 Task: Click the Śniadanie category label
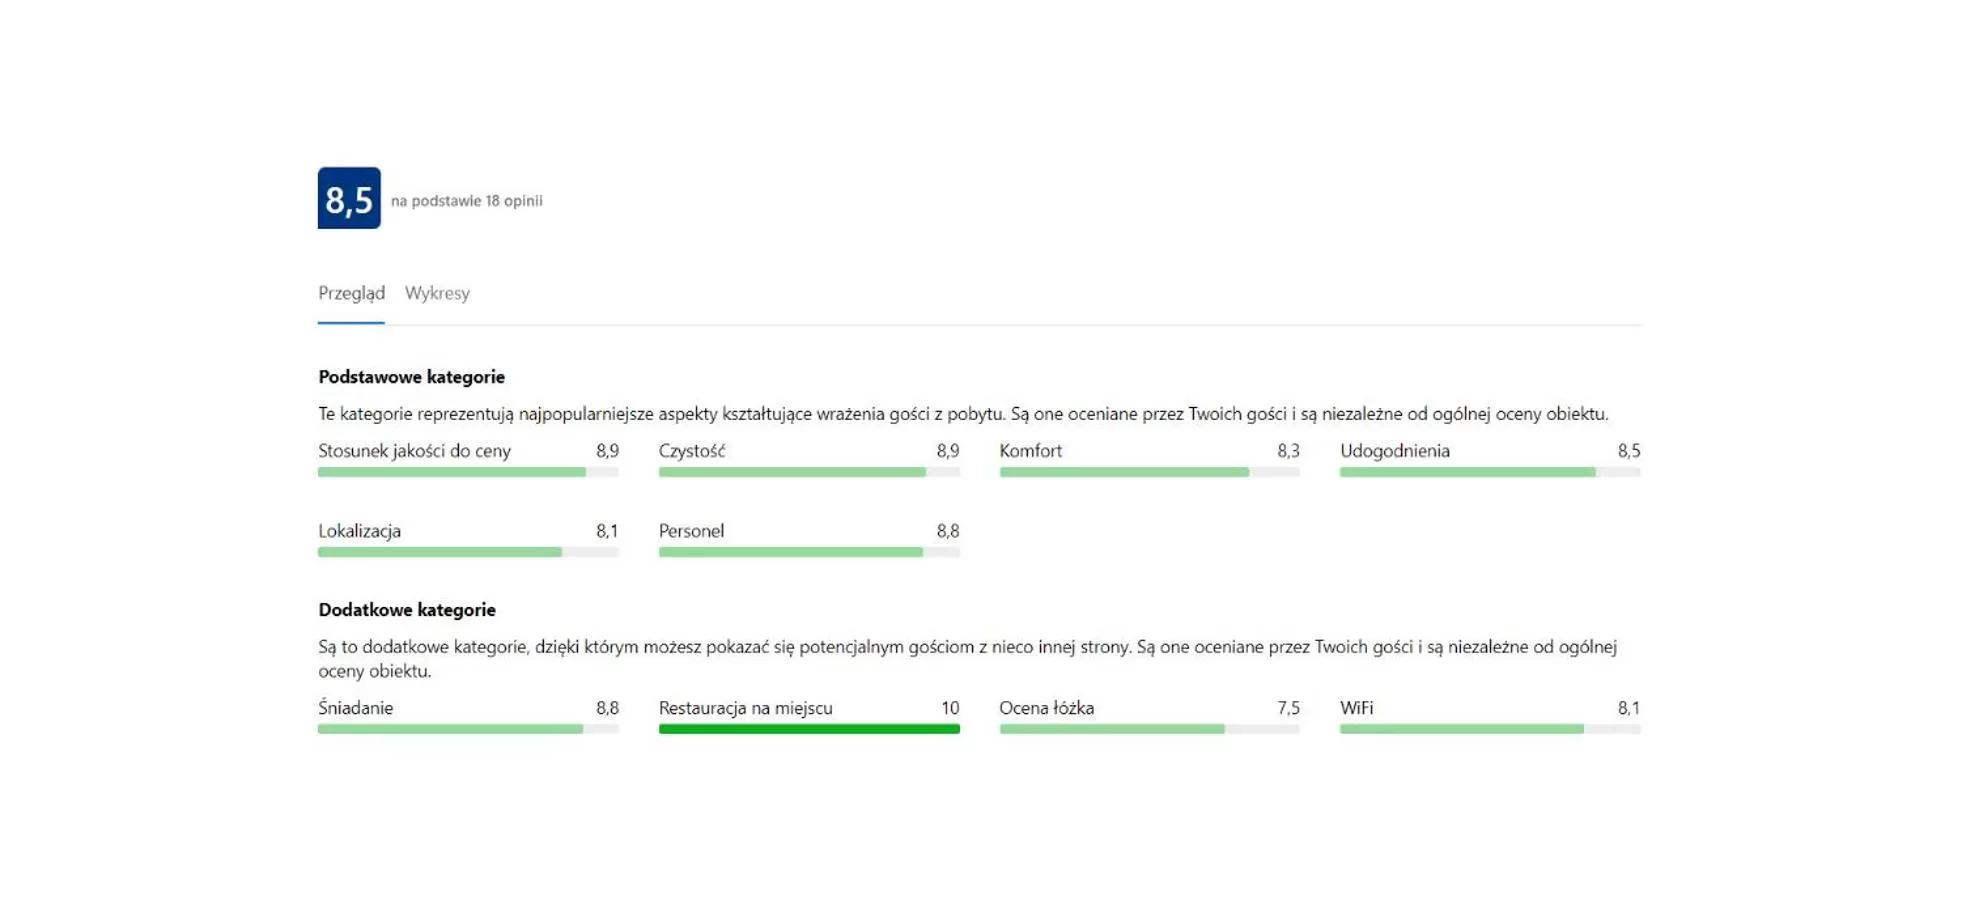click(x=355, y=708)
